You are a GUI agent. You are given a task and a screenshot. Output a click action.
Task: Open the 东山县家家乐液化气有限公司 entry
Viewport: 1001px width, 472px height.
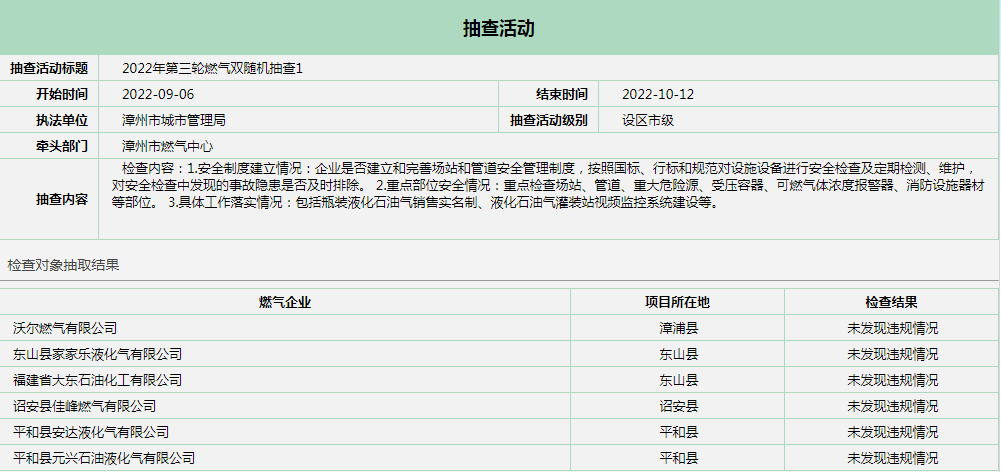pos(98,354)
